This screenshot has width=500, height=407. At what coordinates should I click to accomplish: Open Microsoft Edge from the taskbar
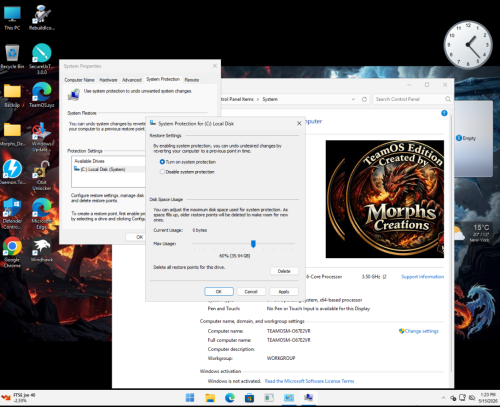coord(230,397)
